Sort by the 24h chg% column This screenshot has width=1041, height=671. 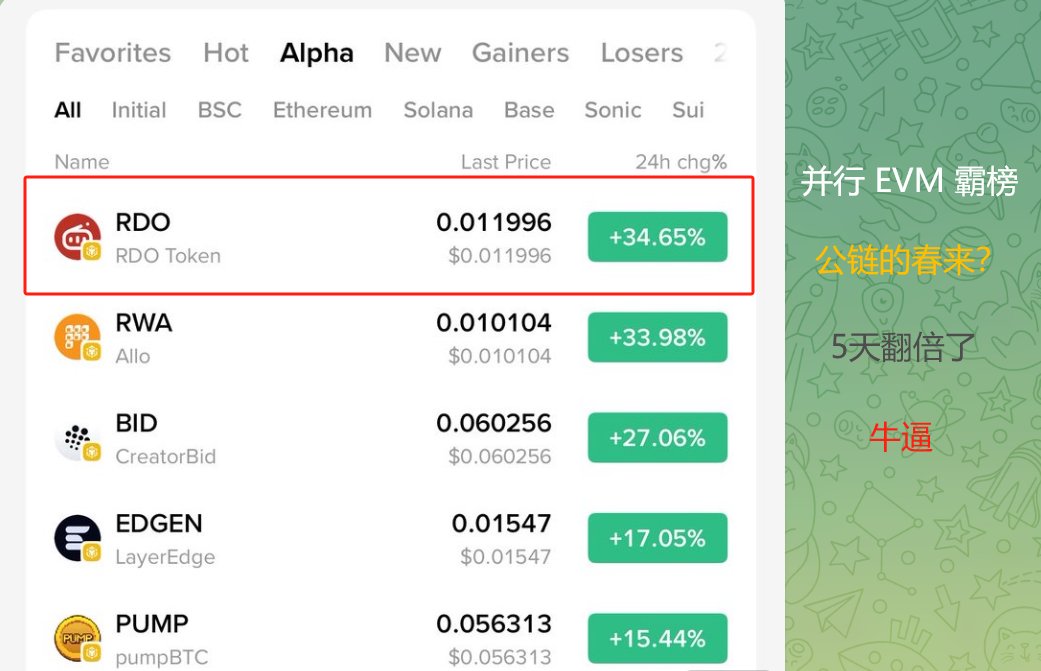tap(681, 162)
